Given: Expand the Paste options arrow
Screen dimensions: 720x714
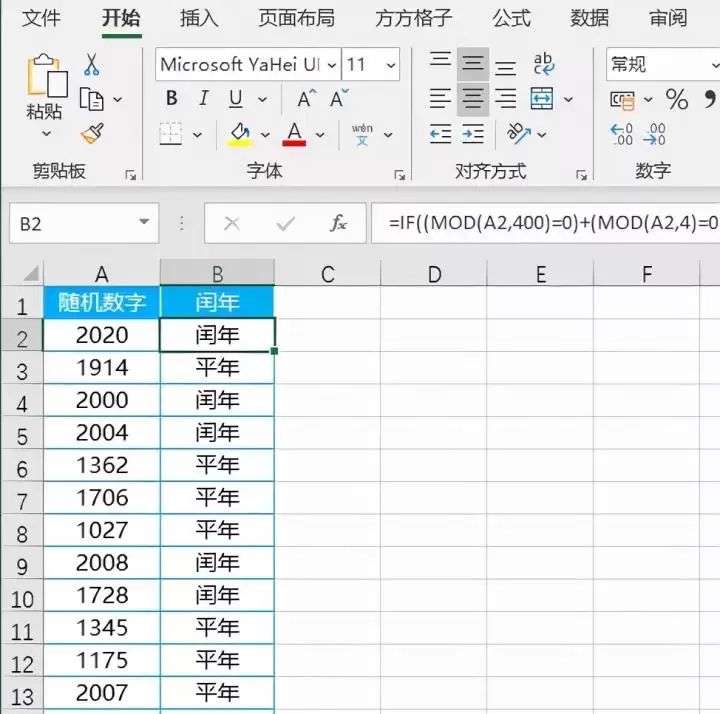Looking at the screenshot, I should click(46, 134).
